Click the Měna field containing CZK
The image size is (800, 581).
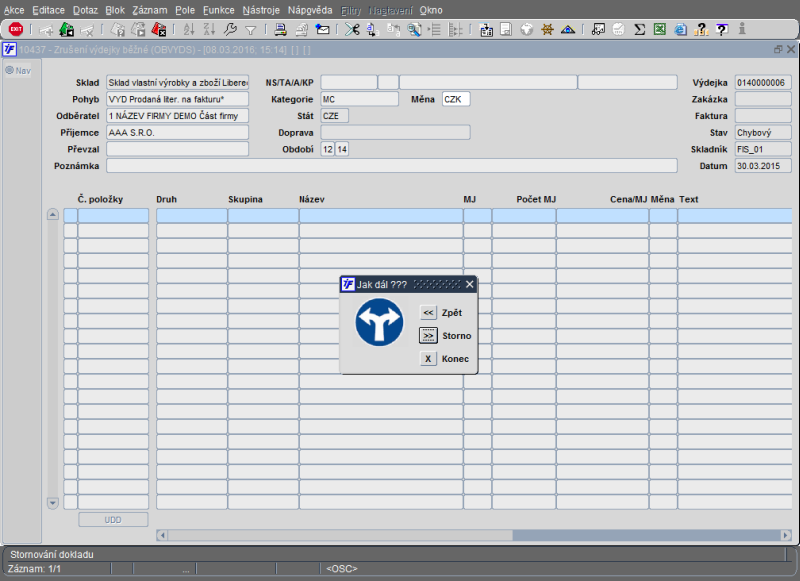[x=455, y=99]
